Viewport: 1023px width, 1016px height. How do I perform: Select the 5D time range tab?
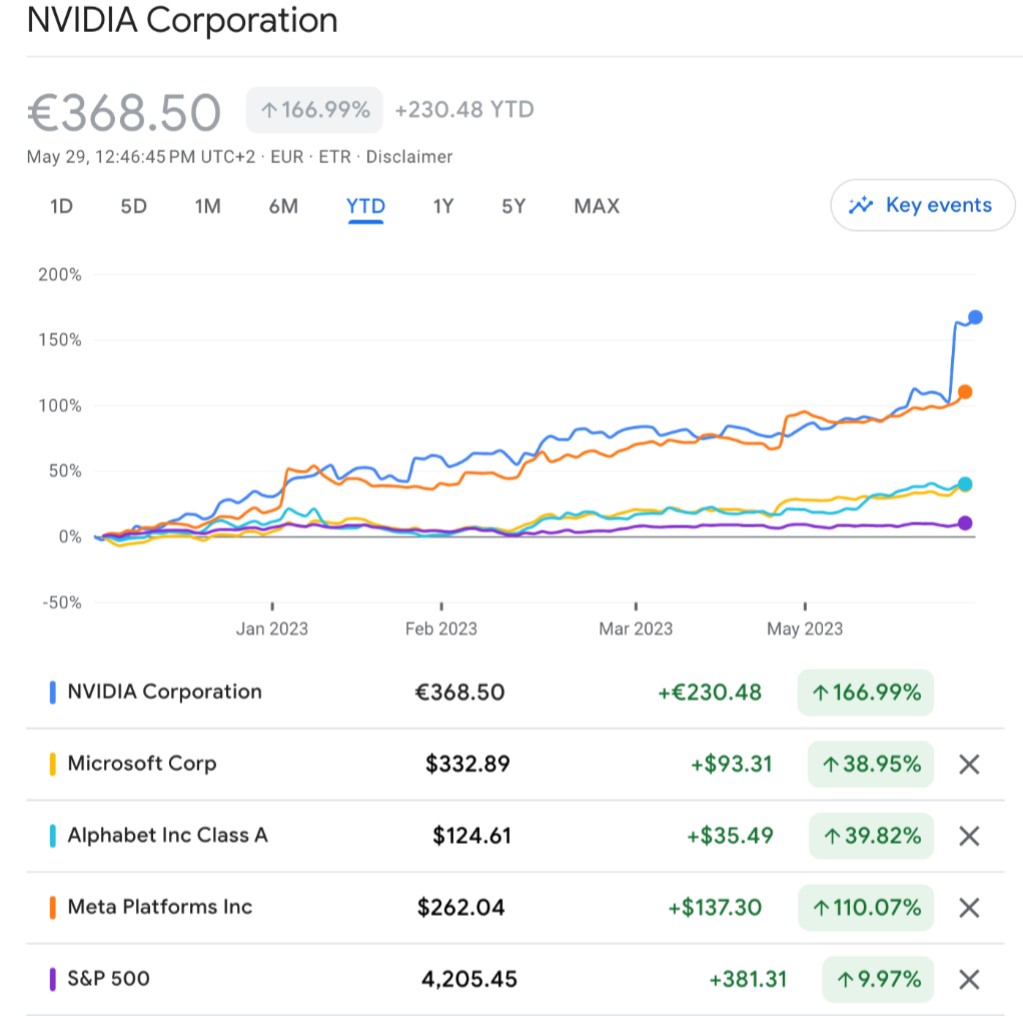134,206
